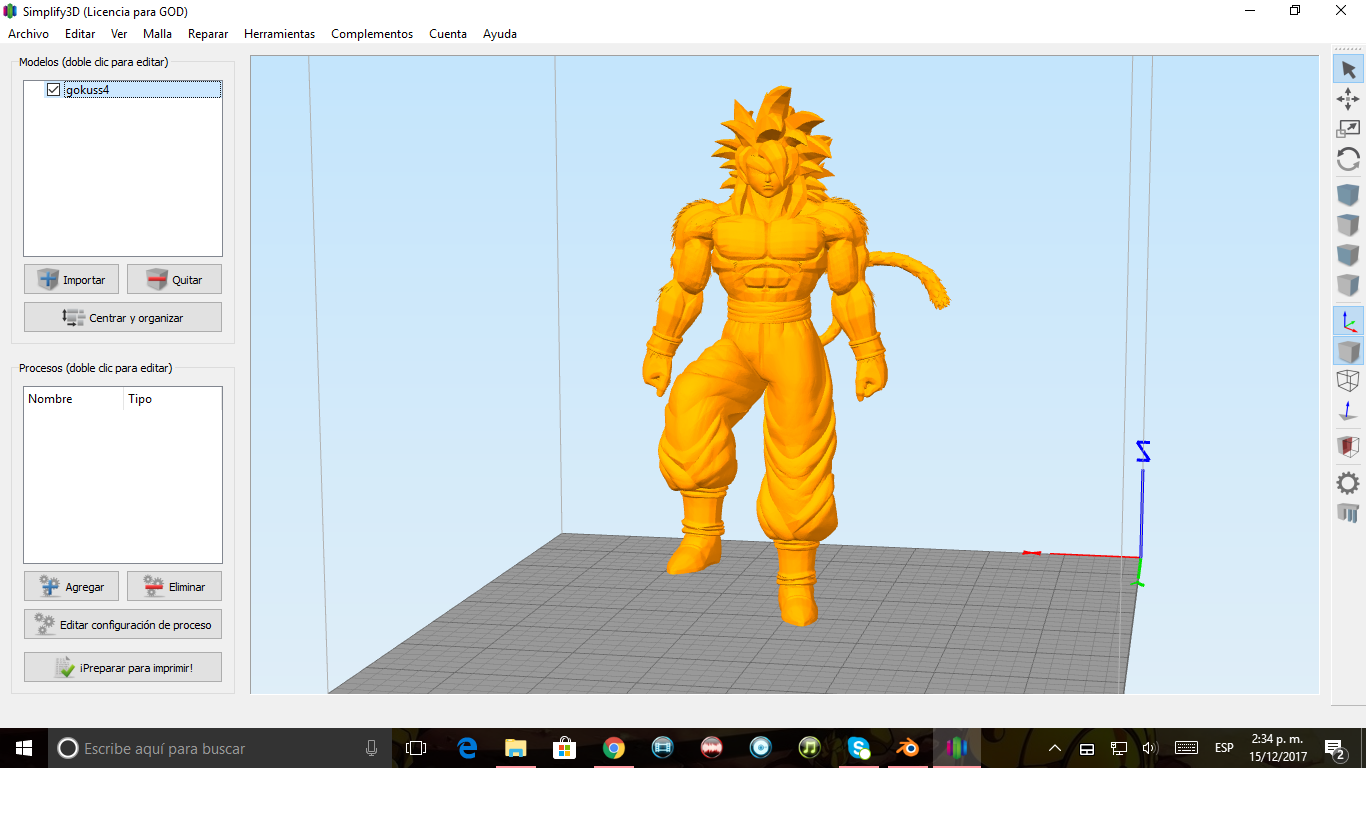Click the Quitar button
The image size is (1366, 820).
point(174,279)
